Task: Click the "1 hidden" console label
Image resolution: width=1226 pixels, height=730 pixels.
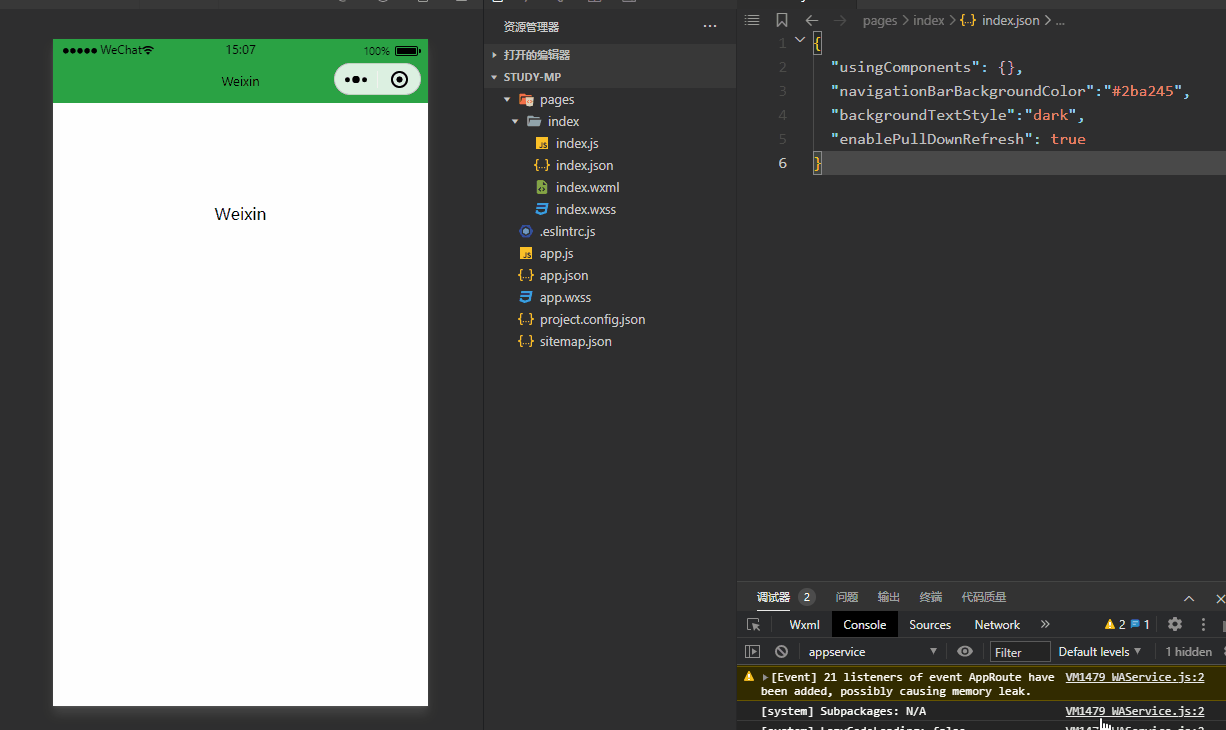Action: coord(1188,651)
